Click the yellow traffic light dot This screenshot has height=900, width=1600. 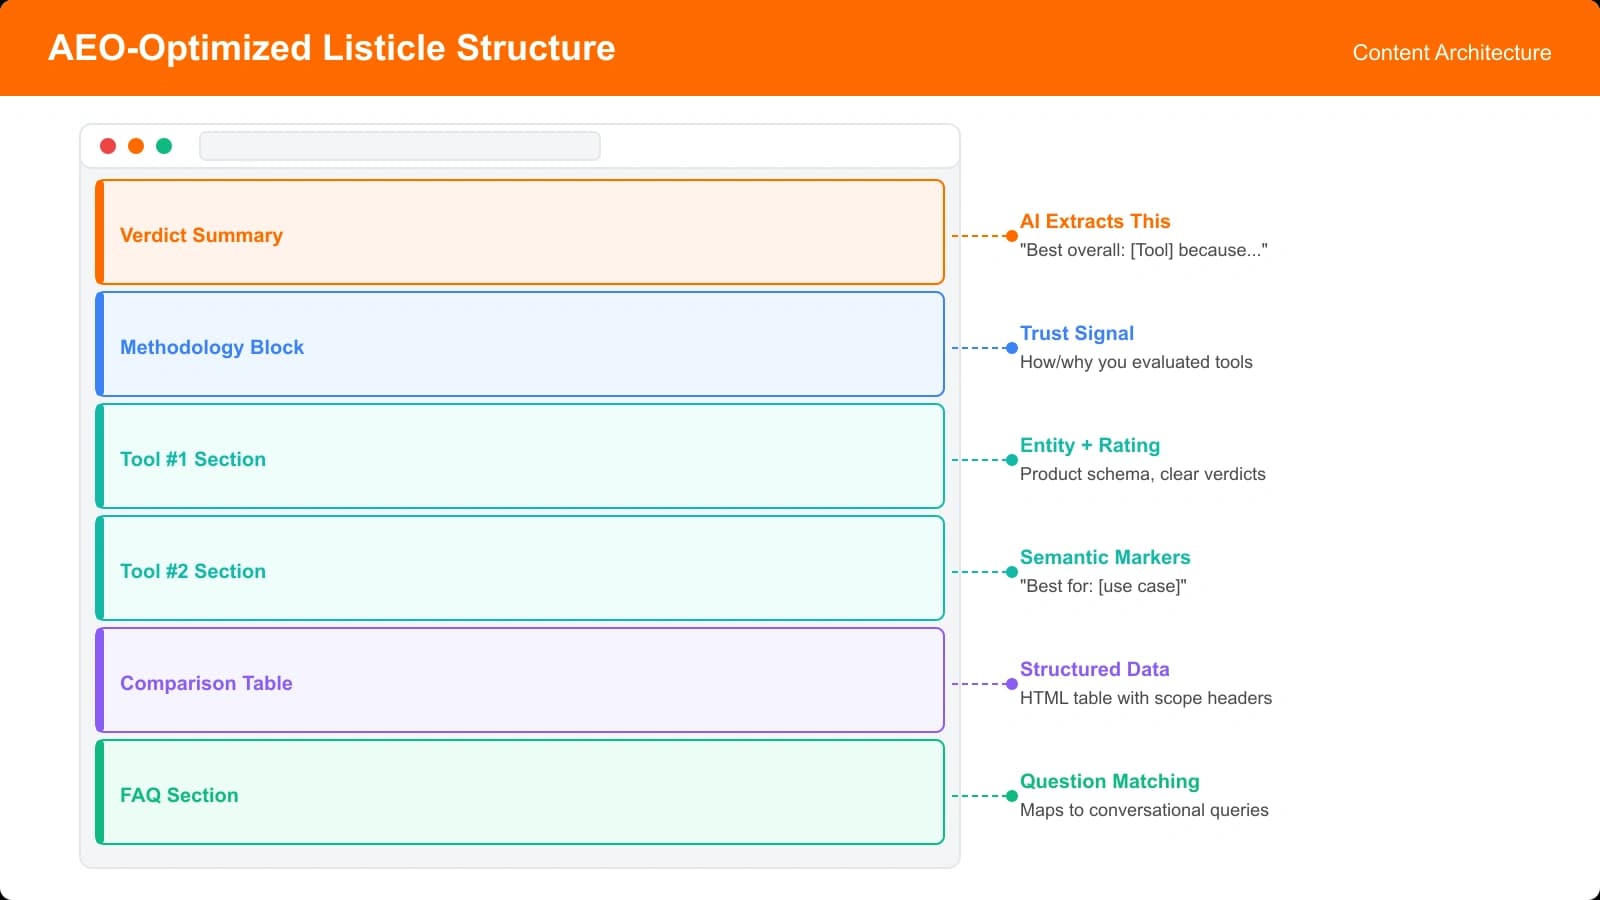pyautogui.click(x=136, y=145)
